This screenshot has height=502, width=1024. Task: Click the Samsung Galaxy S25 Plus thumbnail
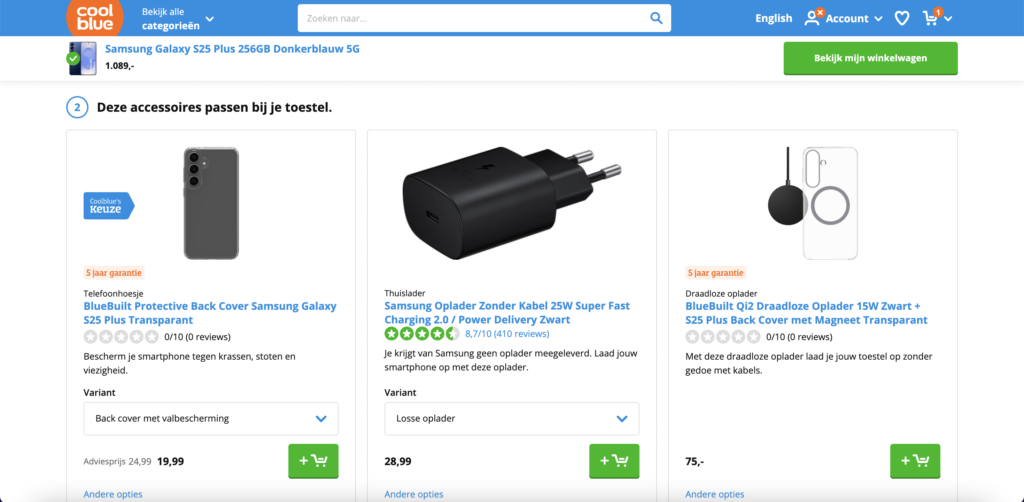coord(82,58)
